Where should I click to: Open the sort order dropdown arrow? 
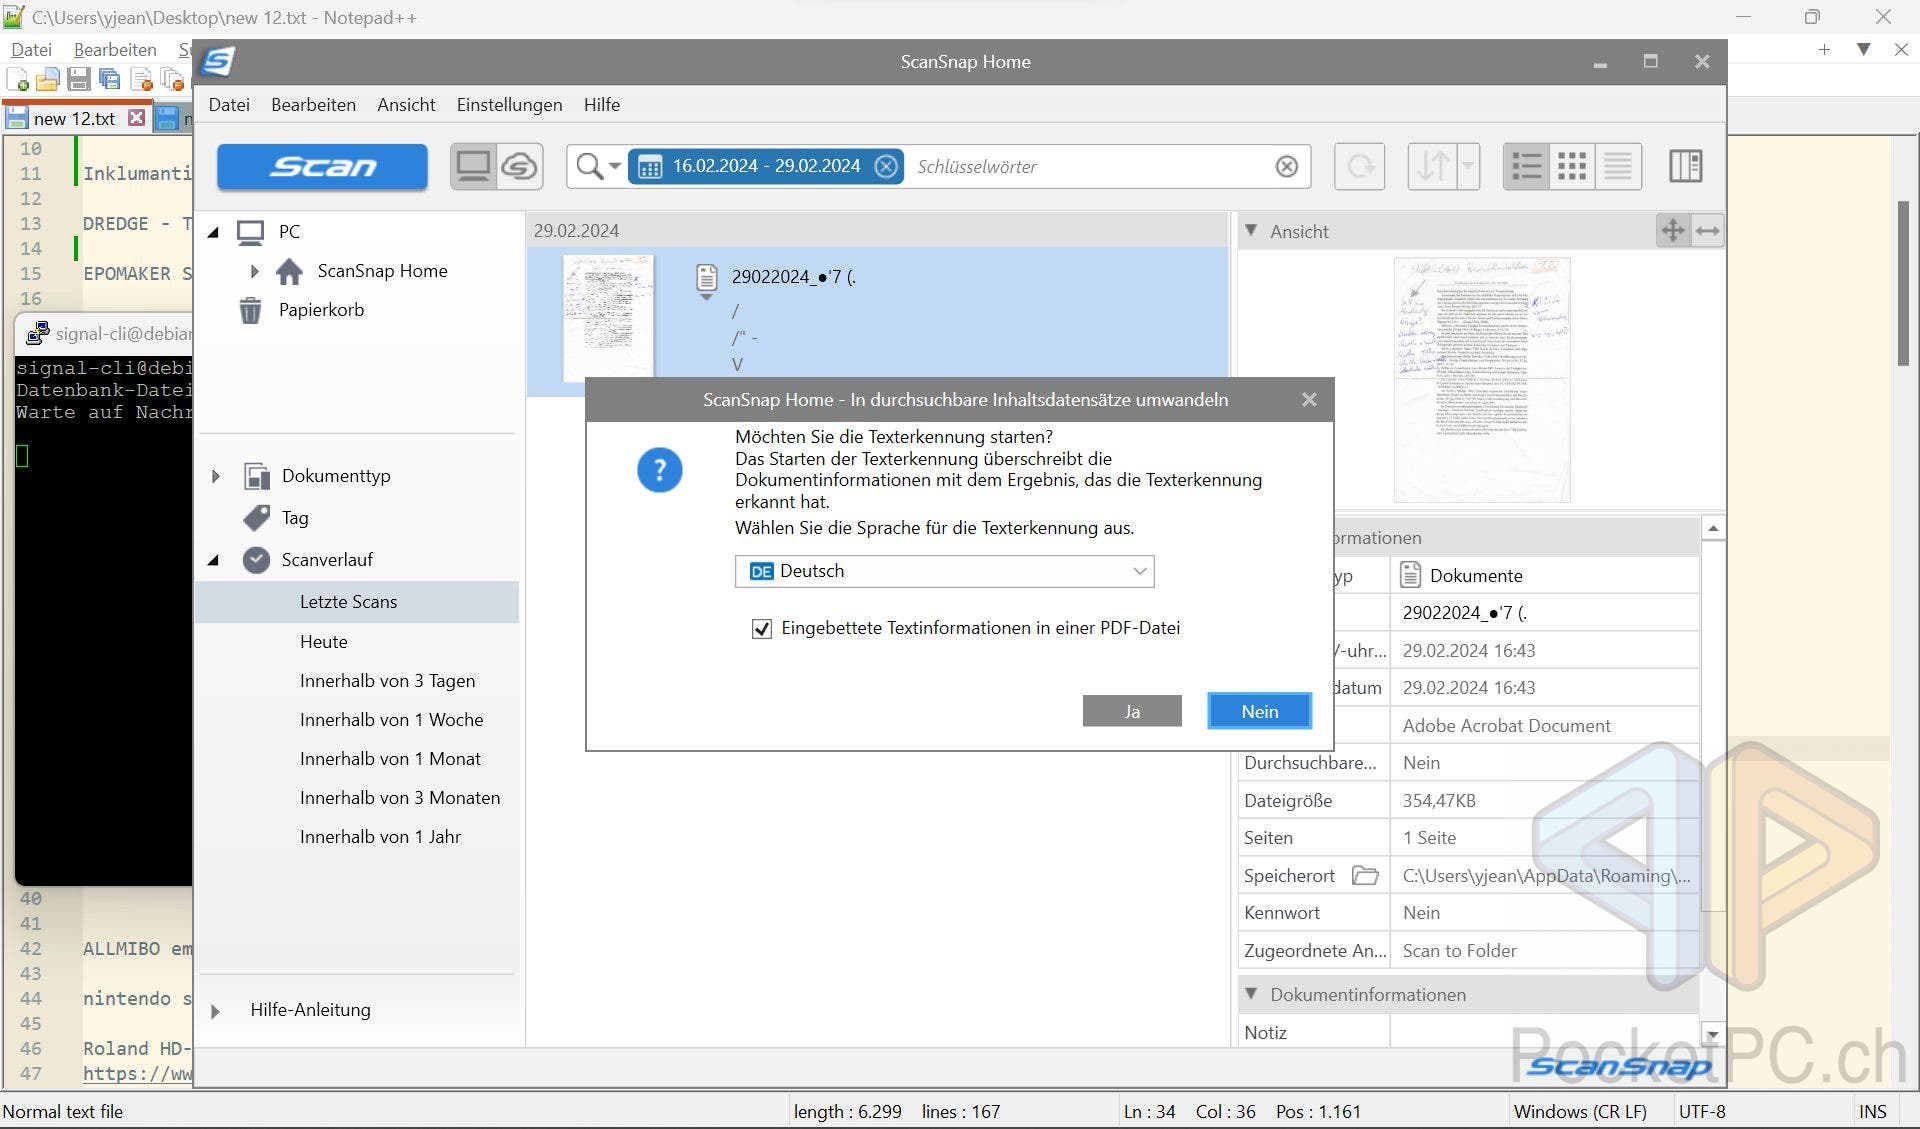(1468, 166)
